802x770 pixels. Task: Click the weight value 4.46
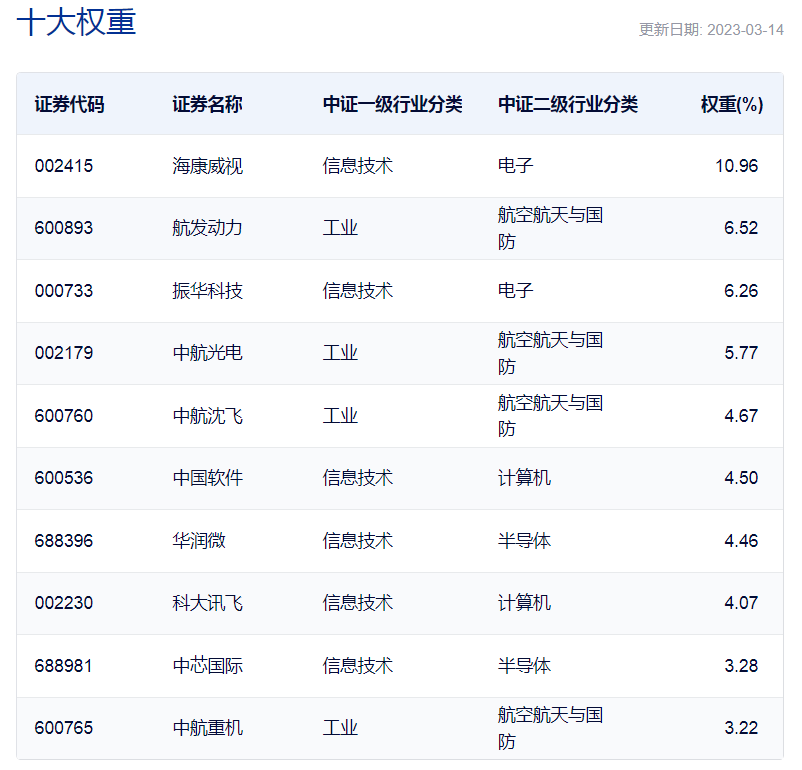tap(741, 540)
